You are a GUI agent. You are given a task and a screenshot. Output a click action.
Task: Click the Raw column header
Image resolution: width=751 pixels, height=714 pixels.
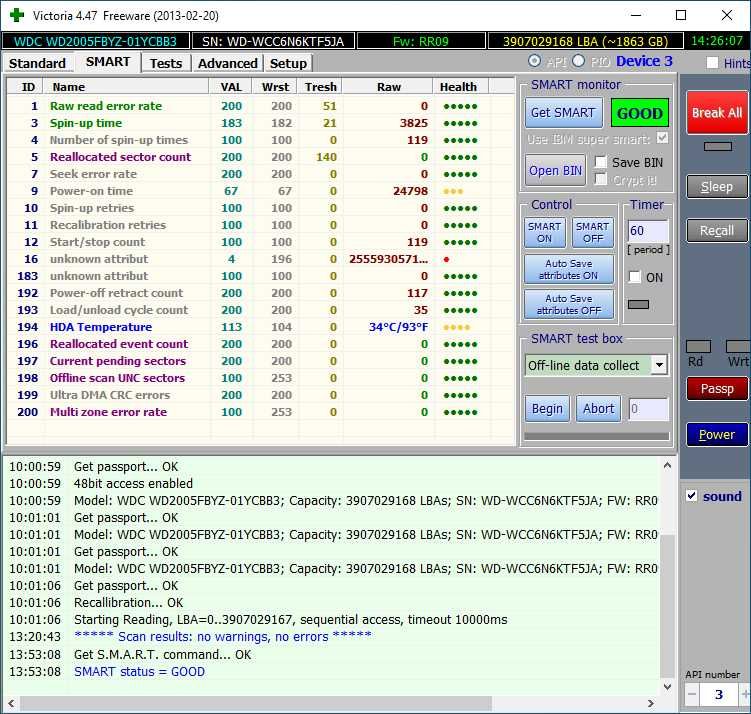click(x=388, y=87)
